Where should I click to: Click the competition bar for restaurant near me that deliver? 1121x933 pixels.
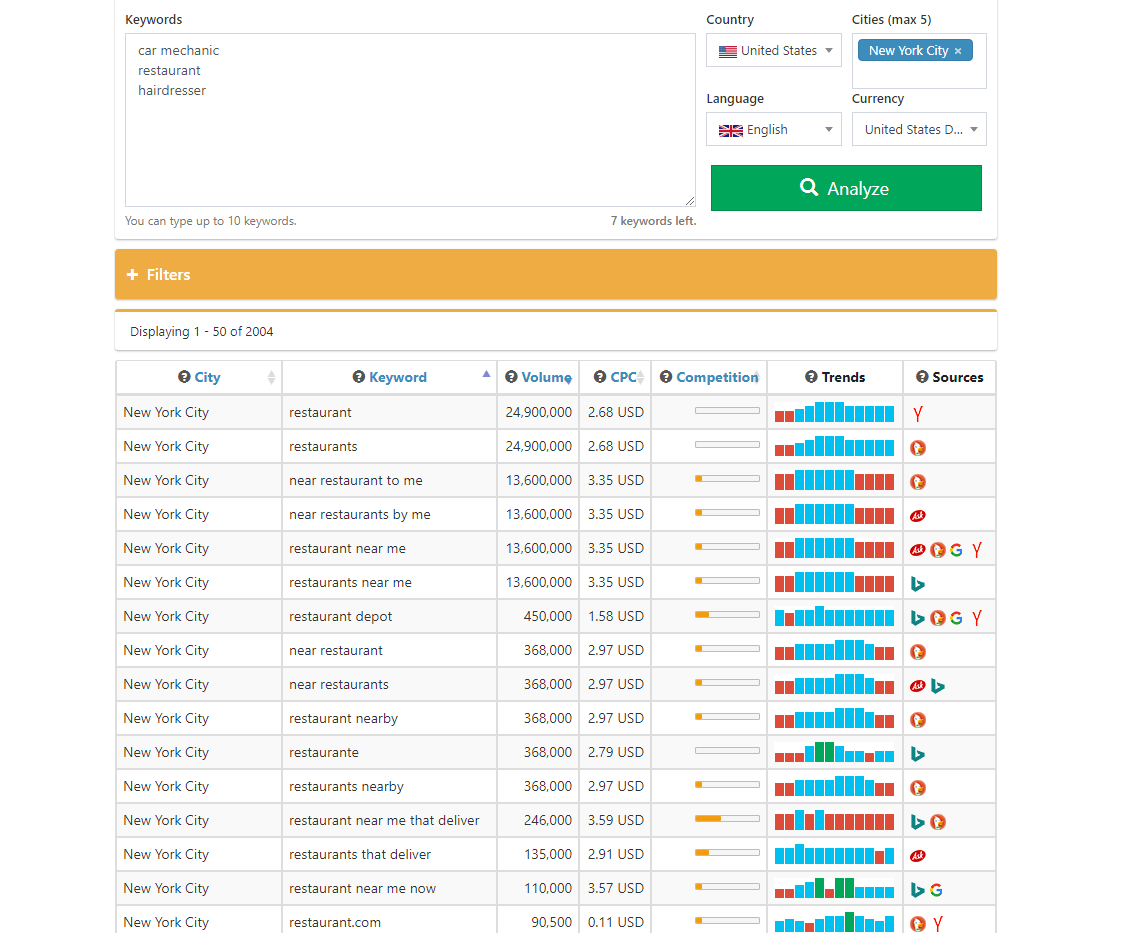click(727, 820)
